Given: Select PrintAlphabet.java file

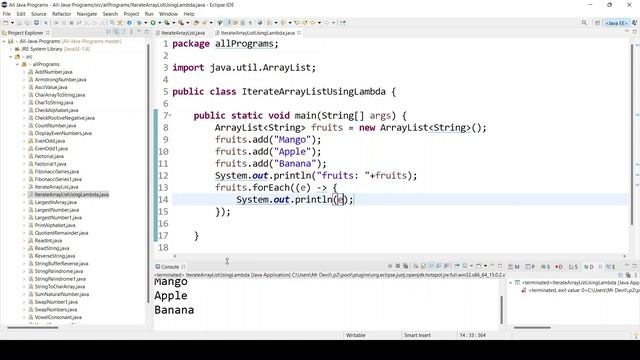Looking at the screenshot, I should point(55,225).
